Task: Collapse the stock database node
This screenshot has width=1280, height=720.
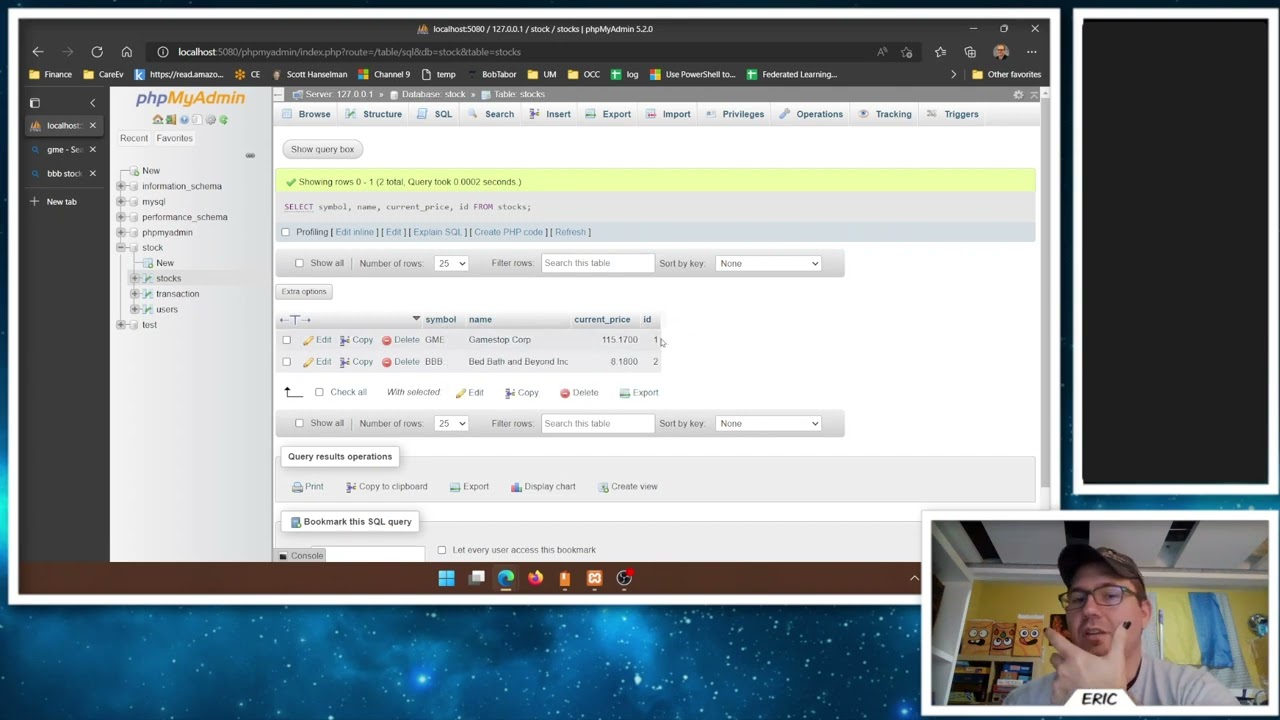Action: 121,248
